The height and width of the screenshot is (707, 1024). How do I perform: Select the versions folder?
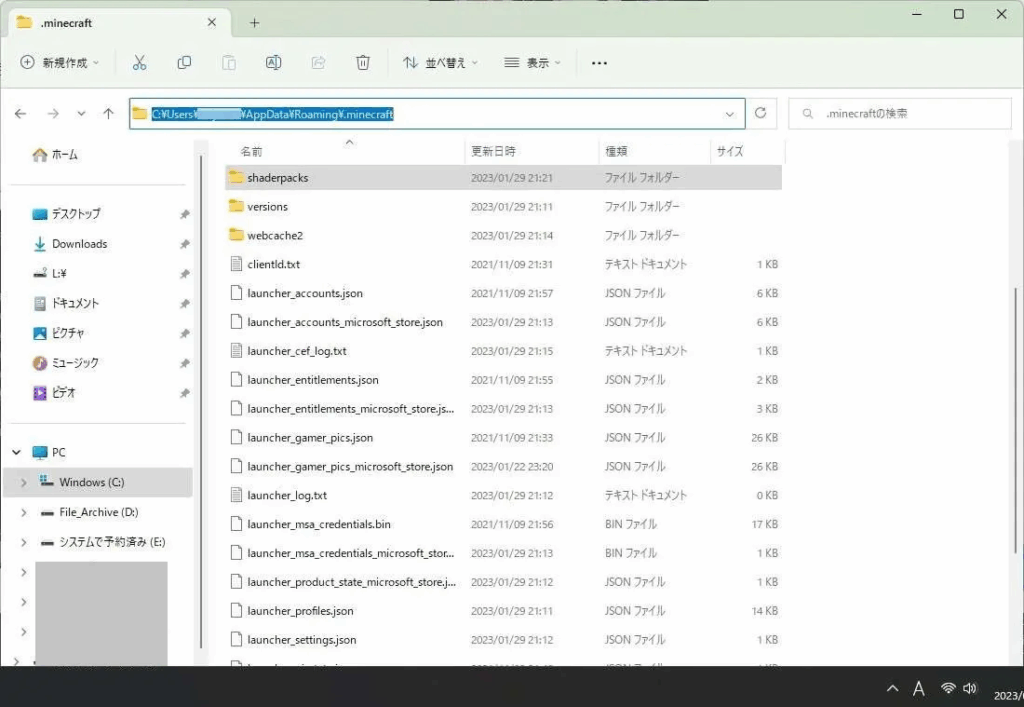267,207
